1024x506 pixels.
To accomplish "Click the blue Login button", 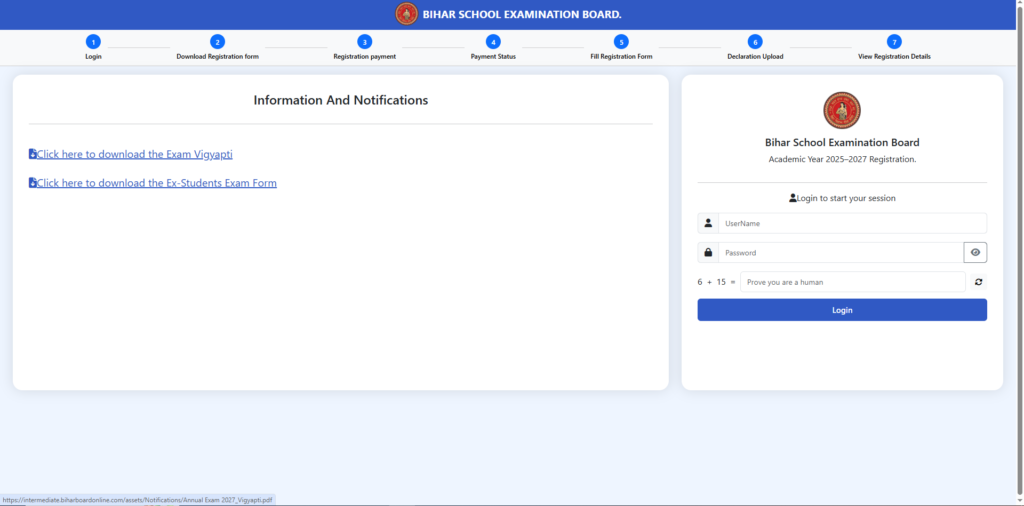I will (842, 310).
